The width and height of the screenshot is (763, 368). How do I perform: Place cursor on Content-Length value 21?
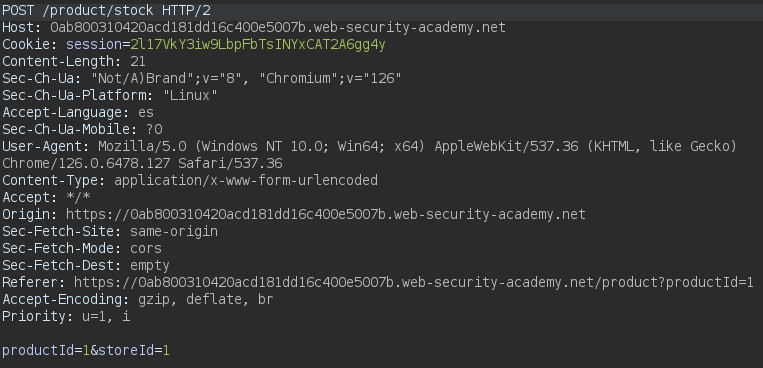(x=138, y=62)
